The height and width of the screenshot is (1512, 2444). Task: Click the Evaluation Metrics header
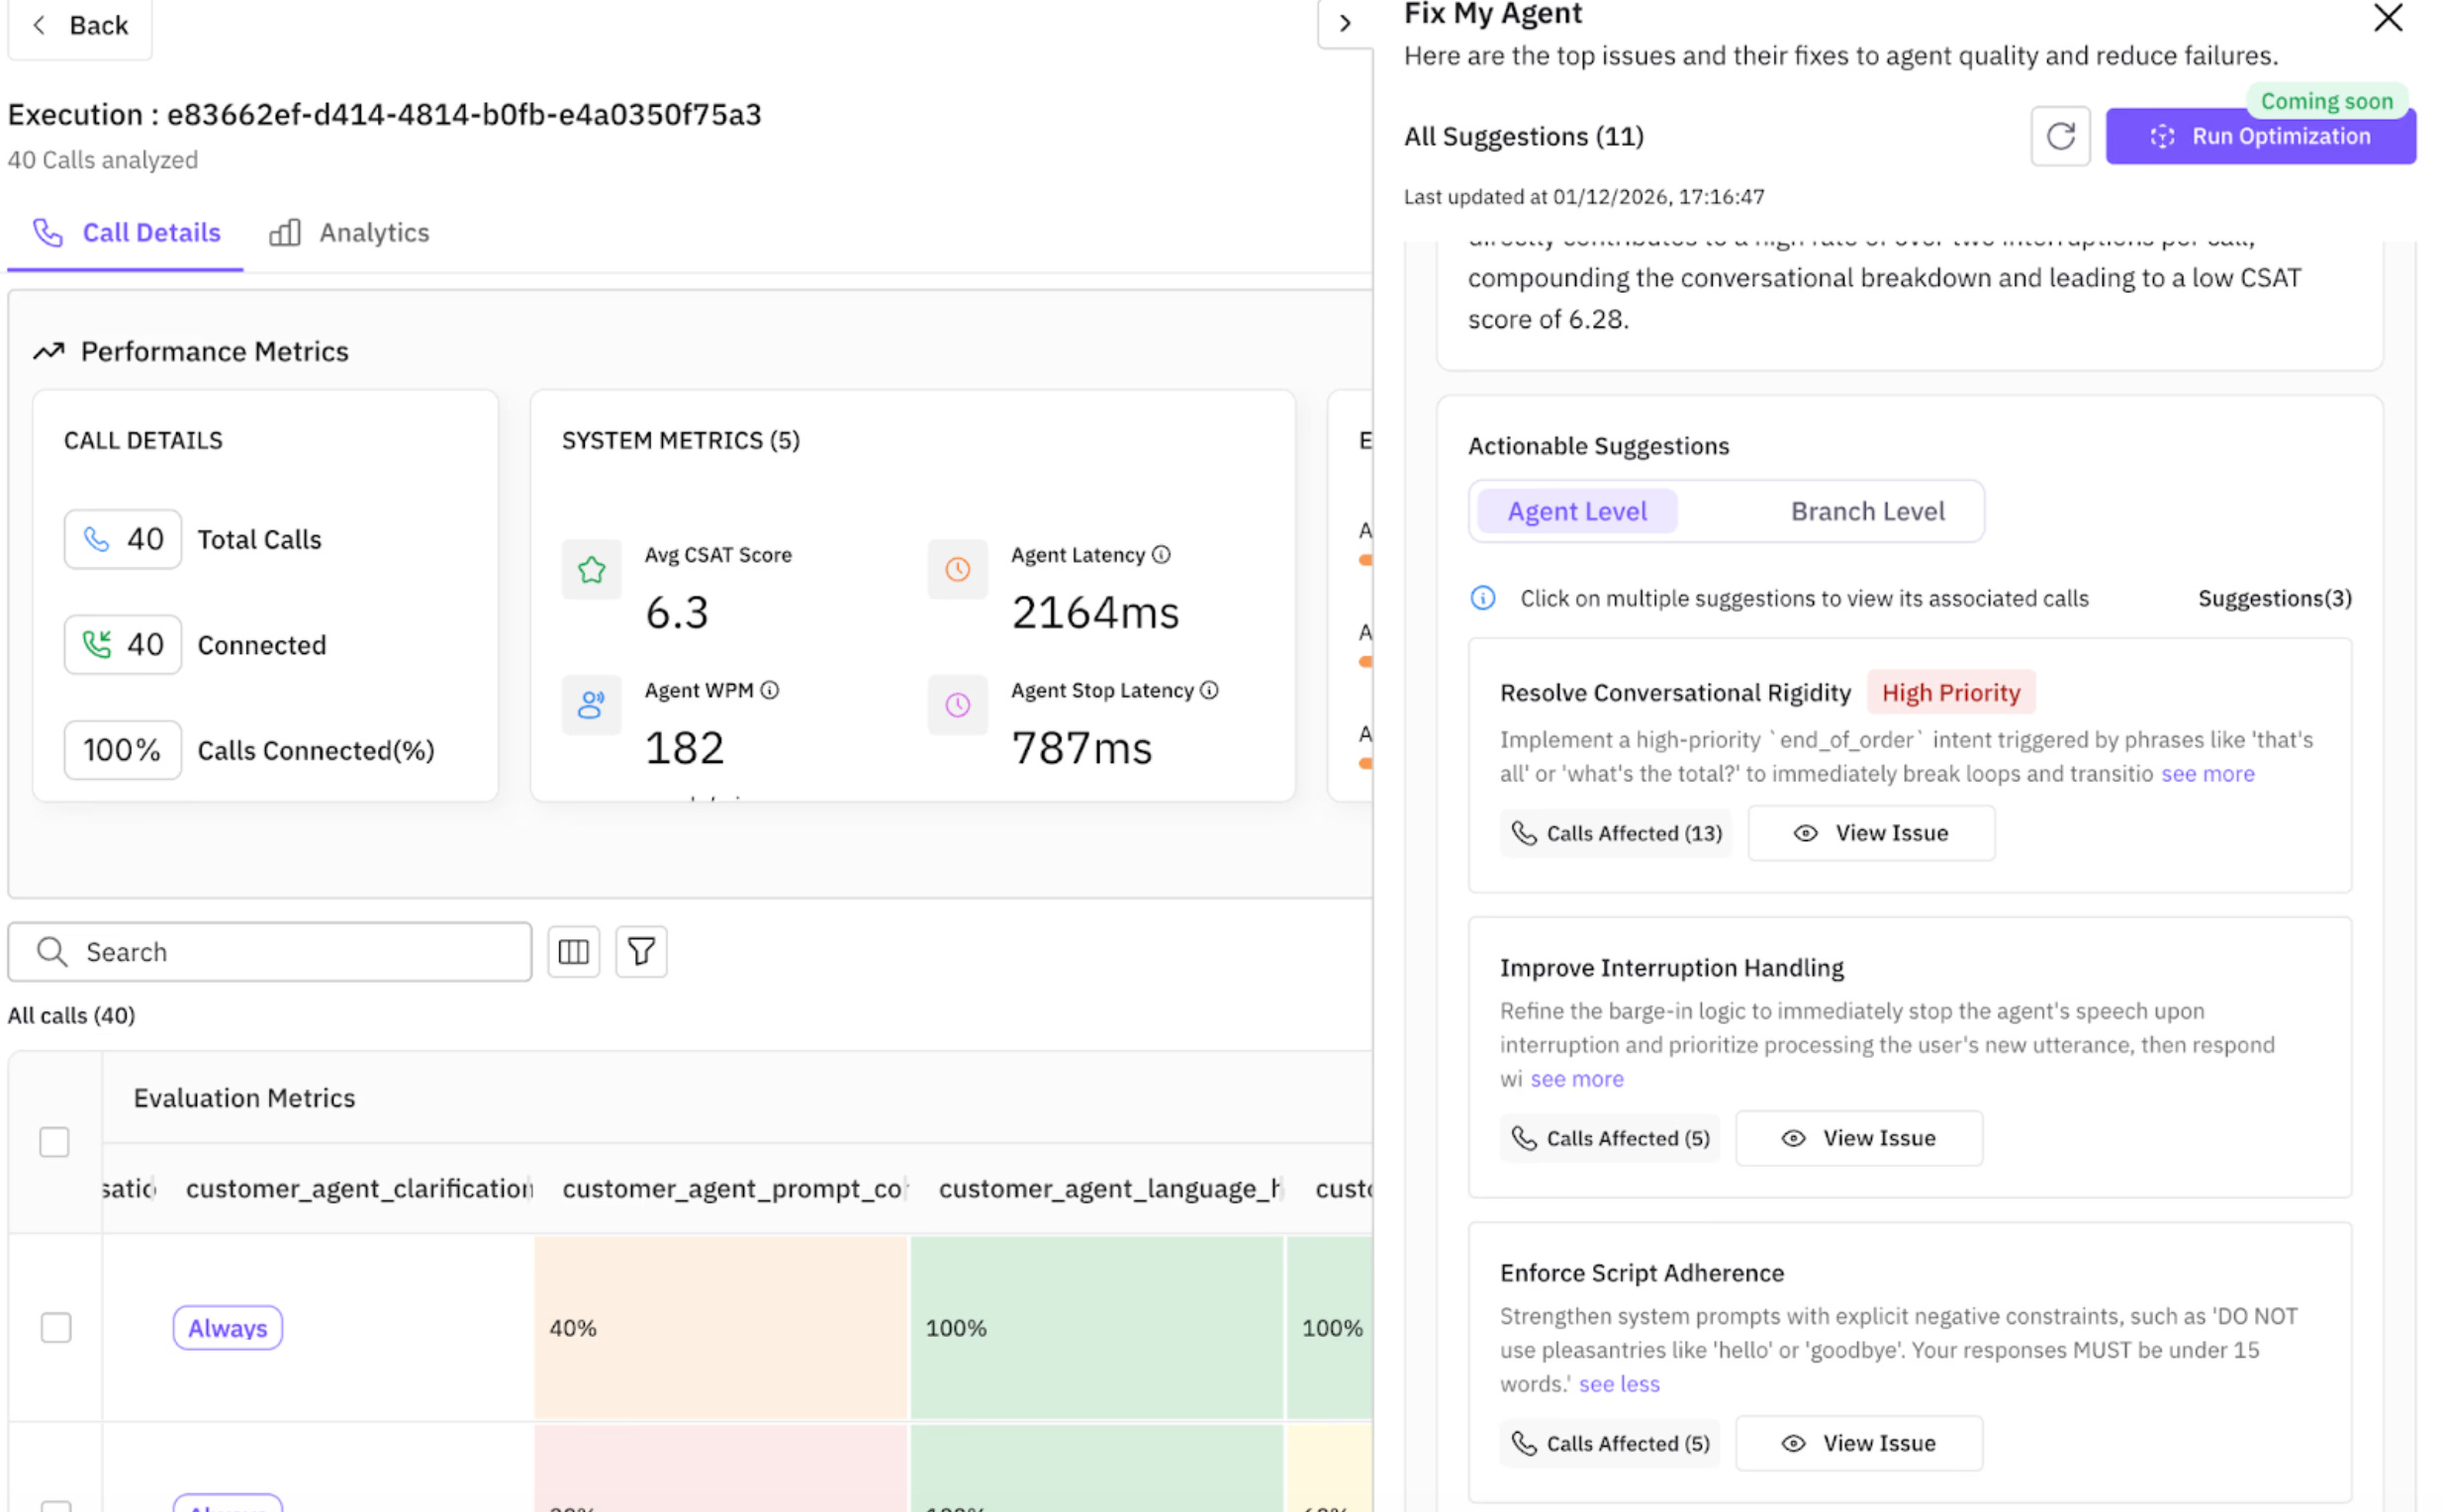(x=244, y=1098)
